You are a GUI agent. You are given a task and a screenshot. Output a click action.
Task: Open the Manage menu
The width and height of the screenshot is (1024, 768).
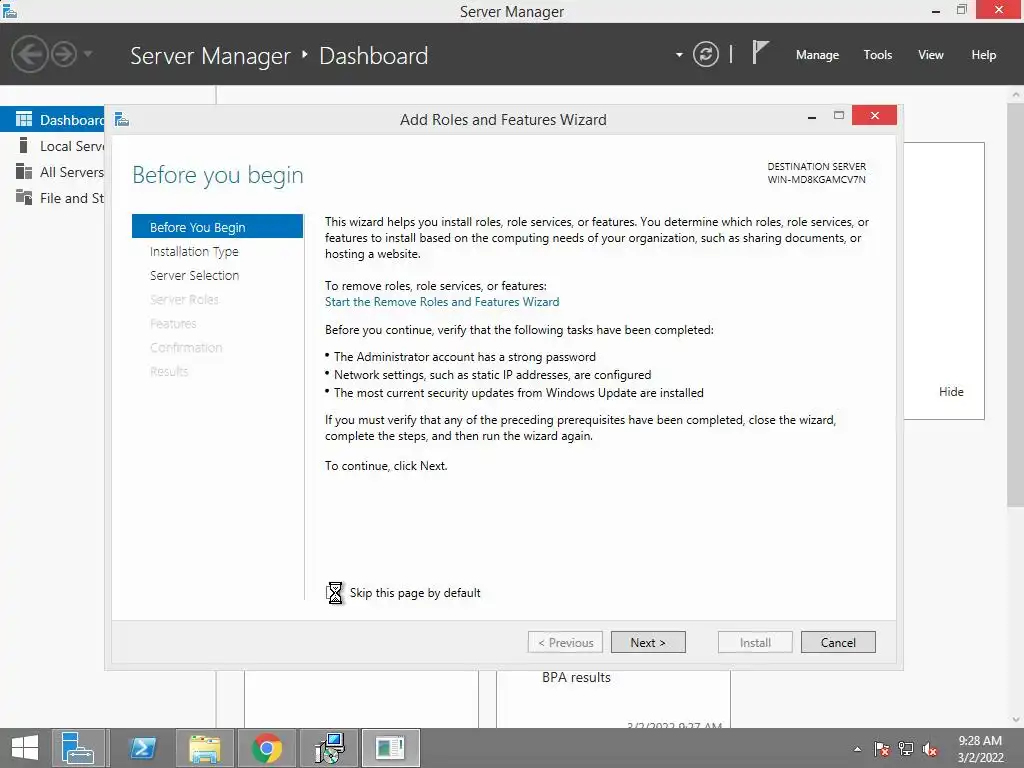pyautogui.click(x=817, y=55)
